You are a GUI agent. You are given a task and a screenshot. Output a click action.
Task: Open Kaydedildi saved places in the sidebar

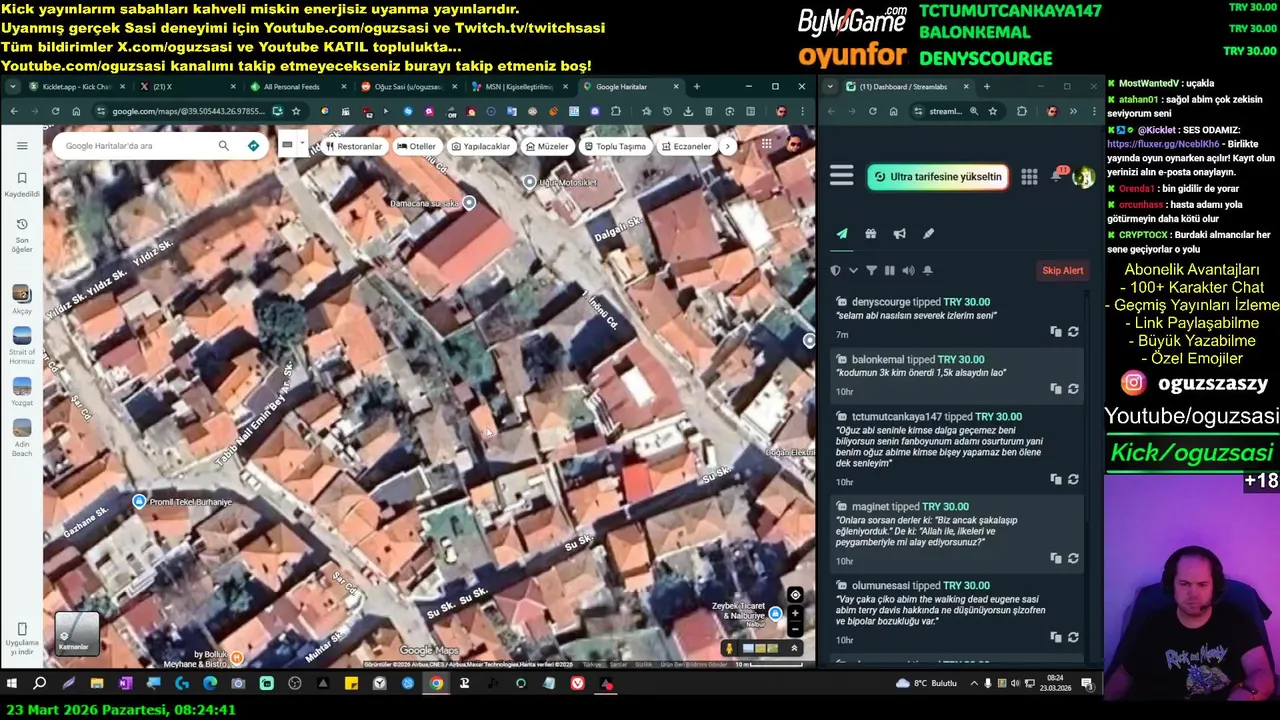[x=22, y=184]
